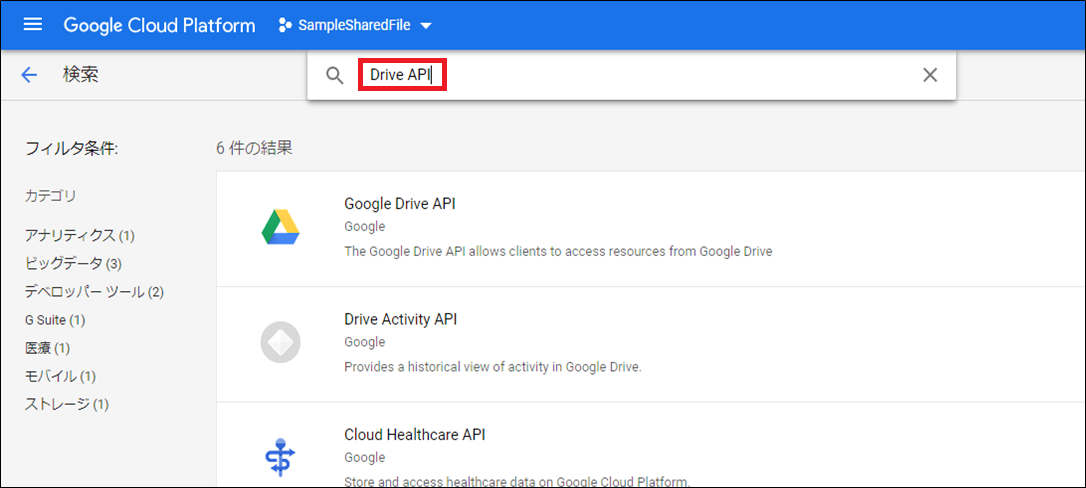Click 'Google' publisher under Google Drive API
This screenshot has width=1086, height=488.
pos(364,226)
